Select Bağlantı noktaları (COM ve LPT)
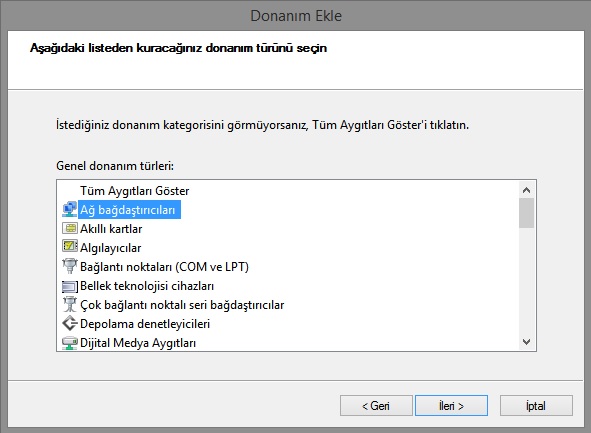 [x=164, y=267]
